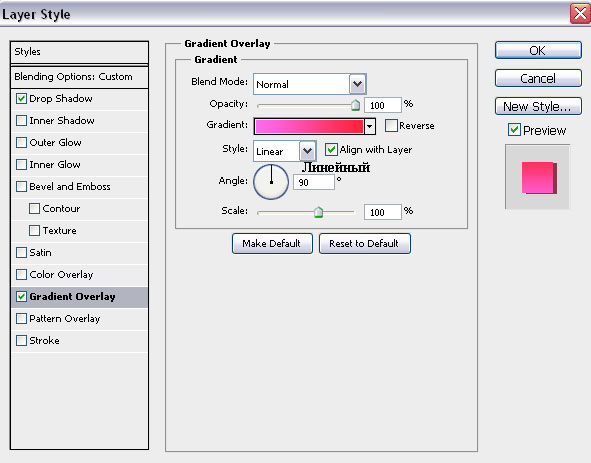The width and height of the screenshot is (591, 463).
Task: Click the Opacity value field
Action: [383, 105]
